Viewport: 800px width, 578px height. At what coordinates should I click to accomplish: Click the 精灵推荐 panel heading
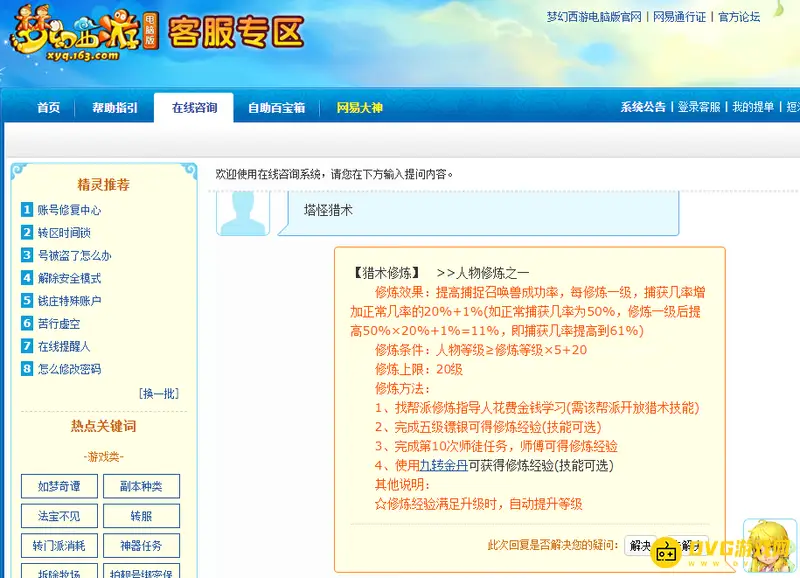coord(104,184)
